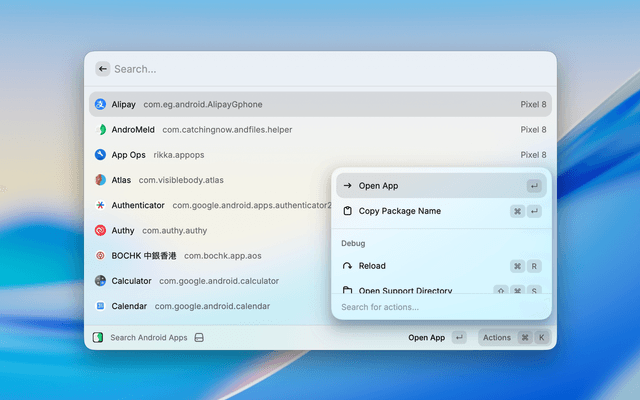
Task: Choose the Open Support Directory action
Action: [441, 289]
